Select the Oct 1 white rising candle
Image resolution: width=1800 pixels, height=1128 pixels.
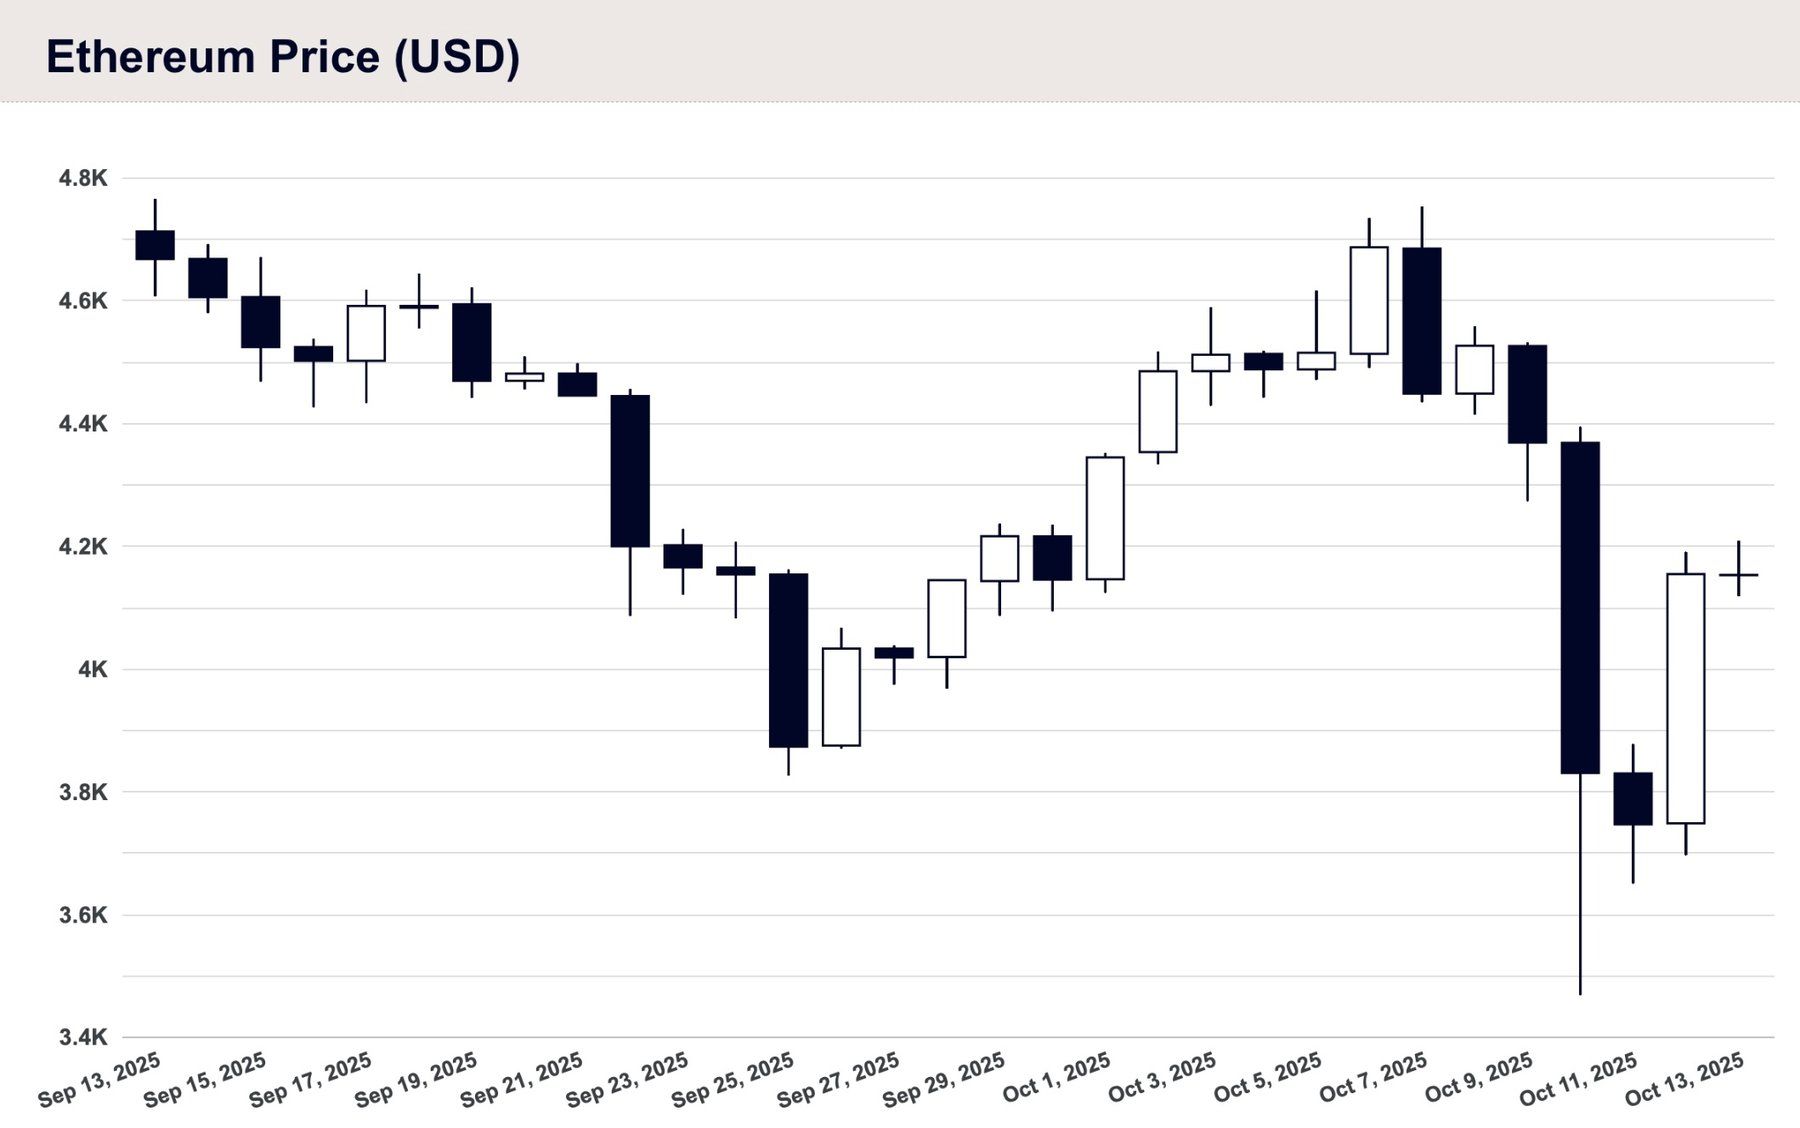pos(1105,518)
